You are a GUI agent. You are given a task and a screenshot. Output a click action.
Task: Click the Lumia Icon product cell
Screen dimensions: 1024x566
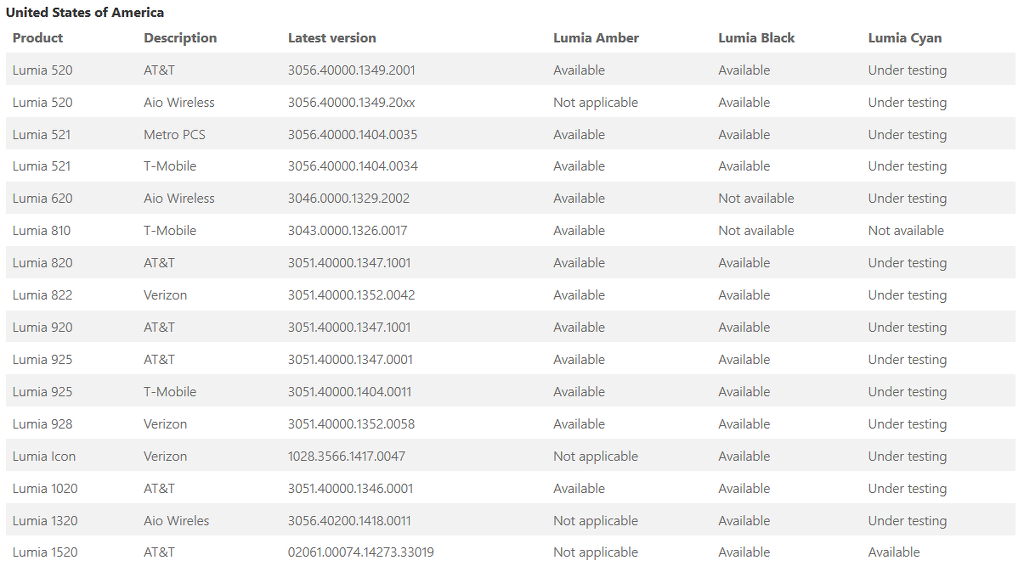tap(44, 456)
